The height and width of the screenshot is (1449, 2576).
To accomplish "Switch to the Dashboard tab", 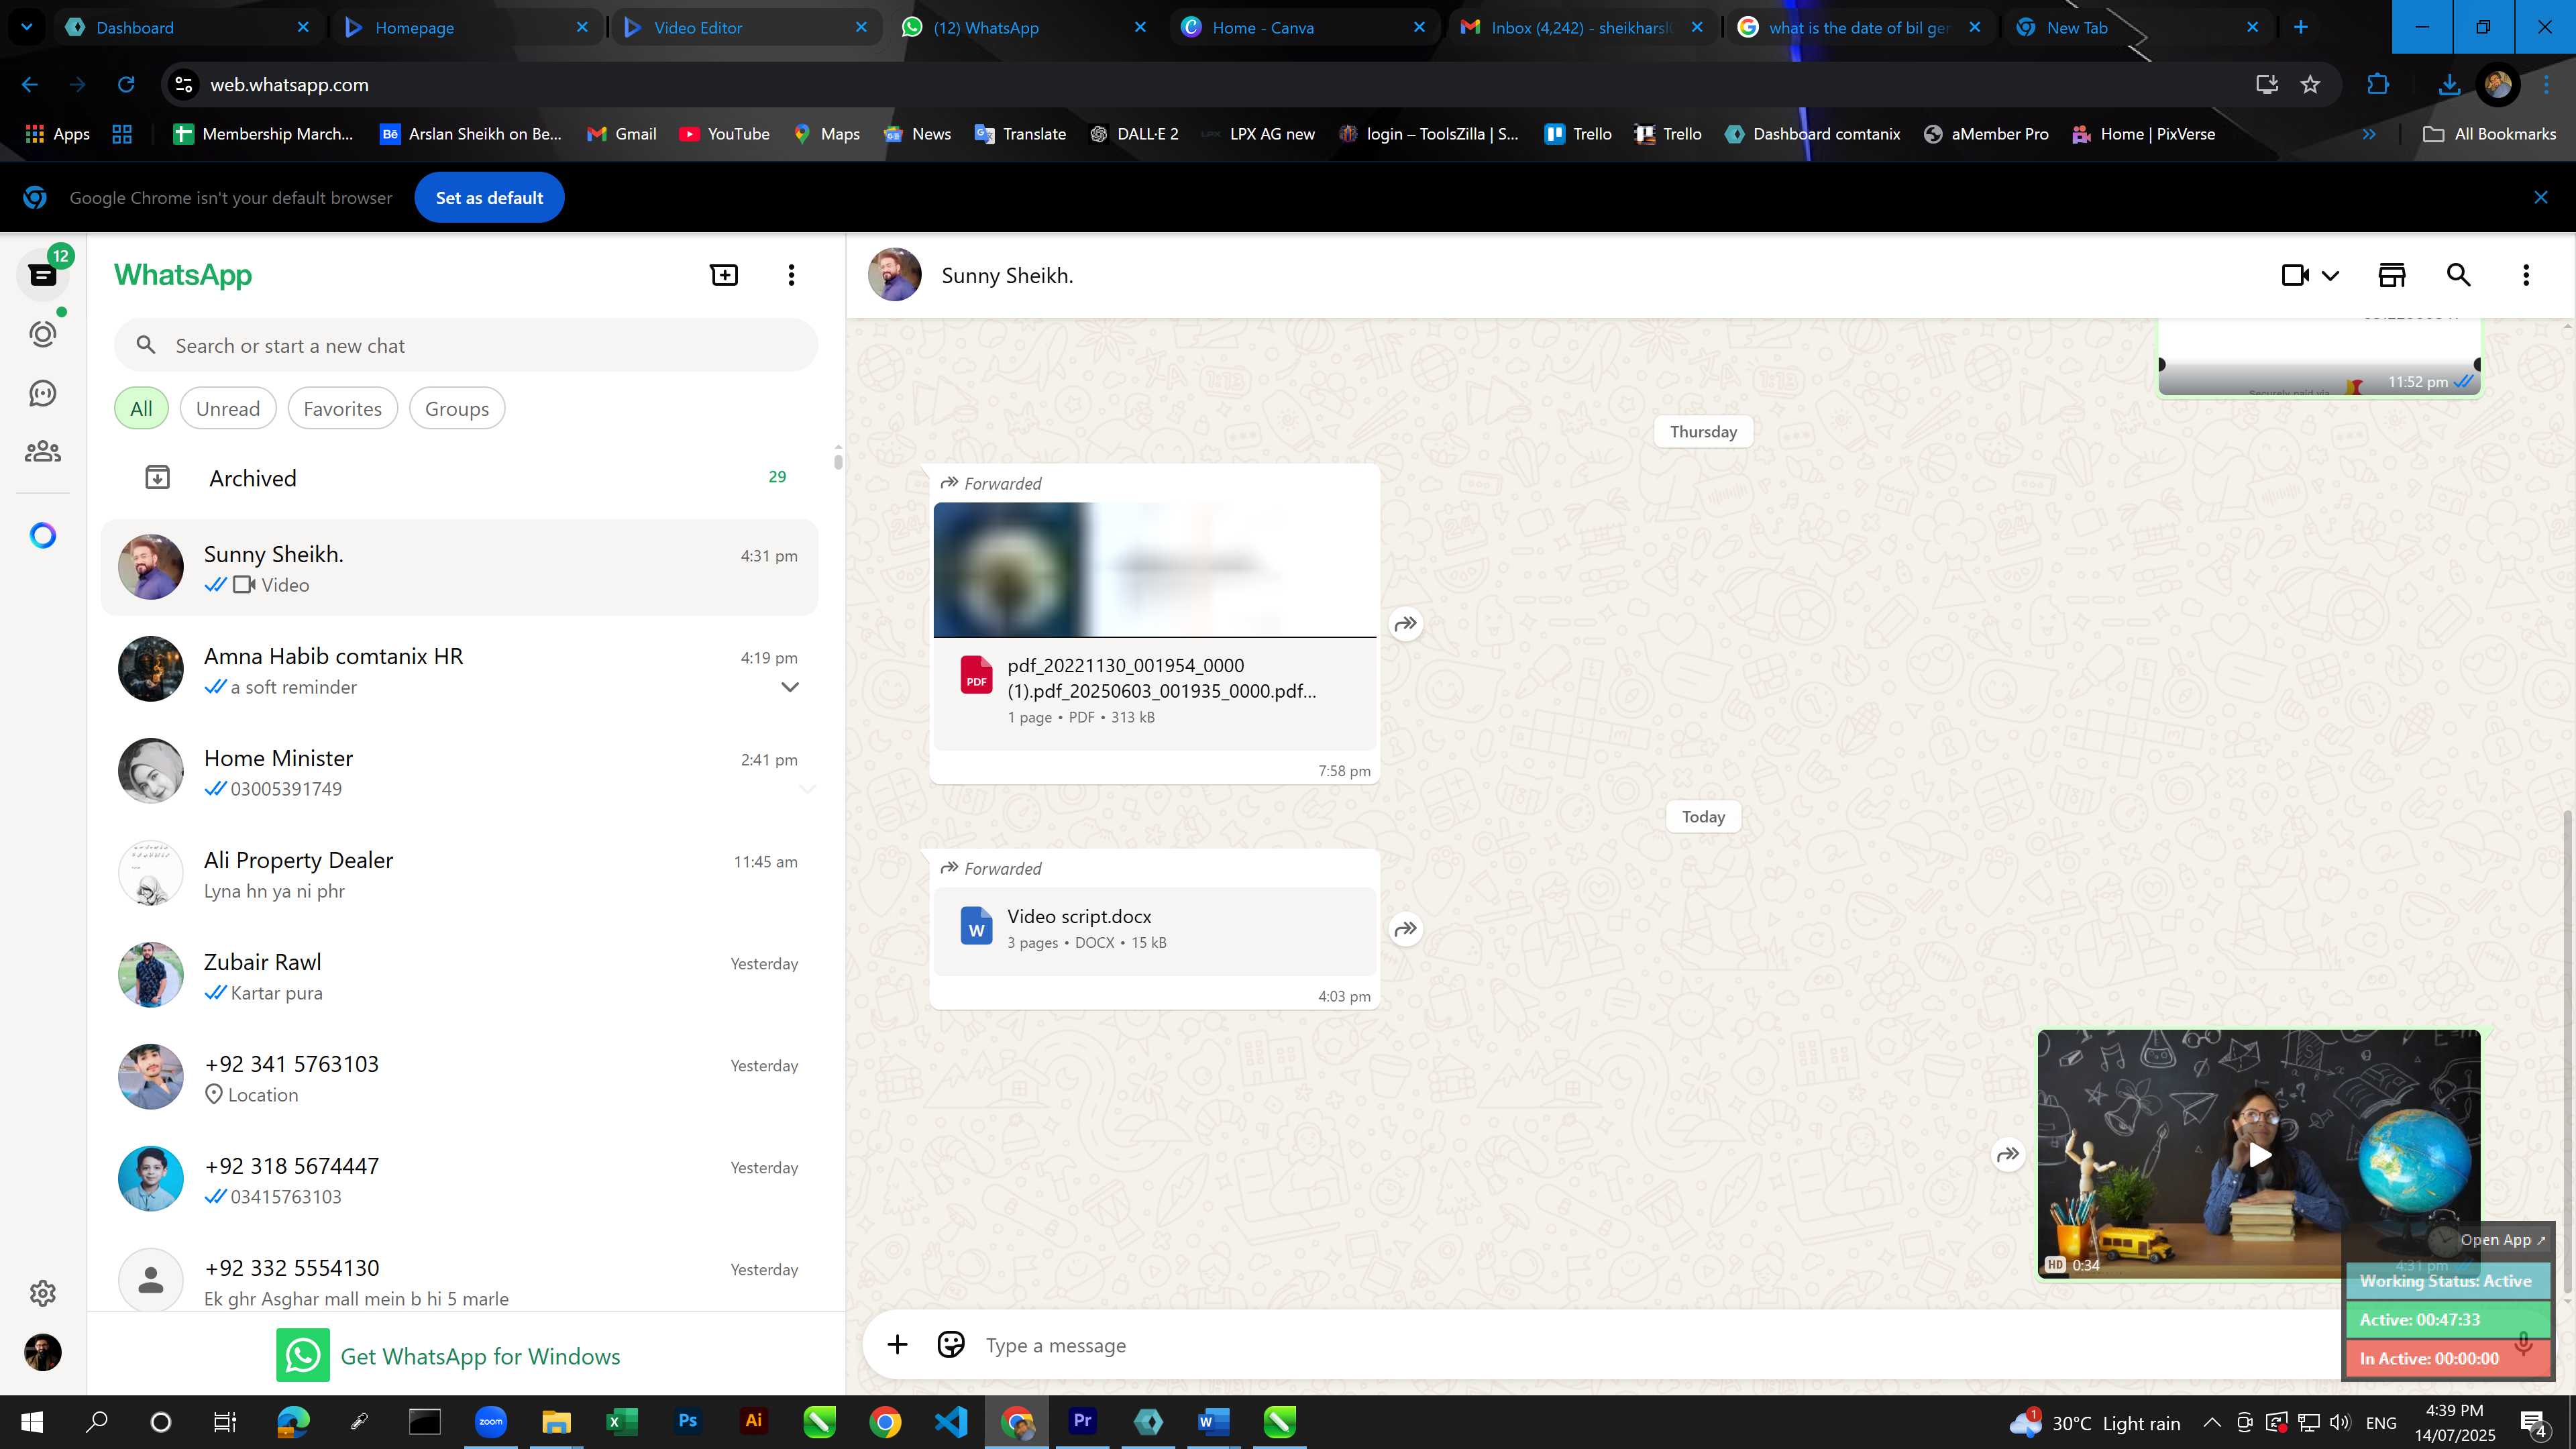I will coord(187,27).
